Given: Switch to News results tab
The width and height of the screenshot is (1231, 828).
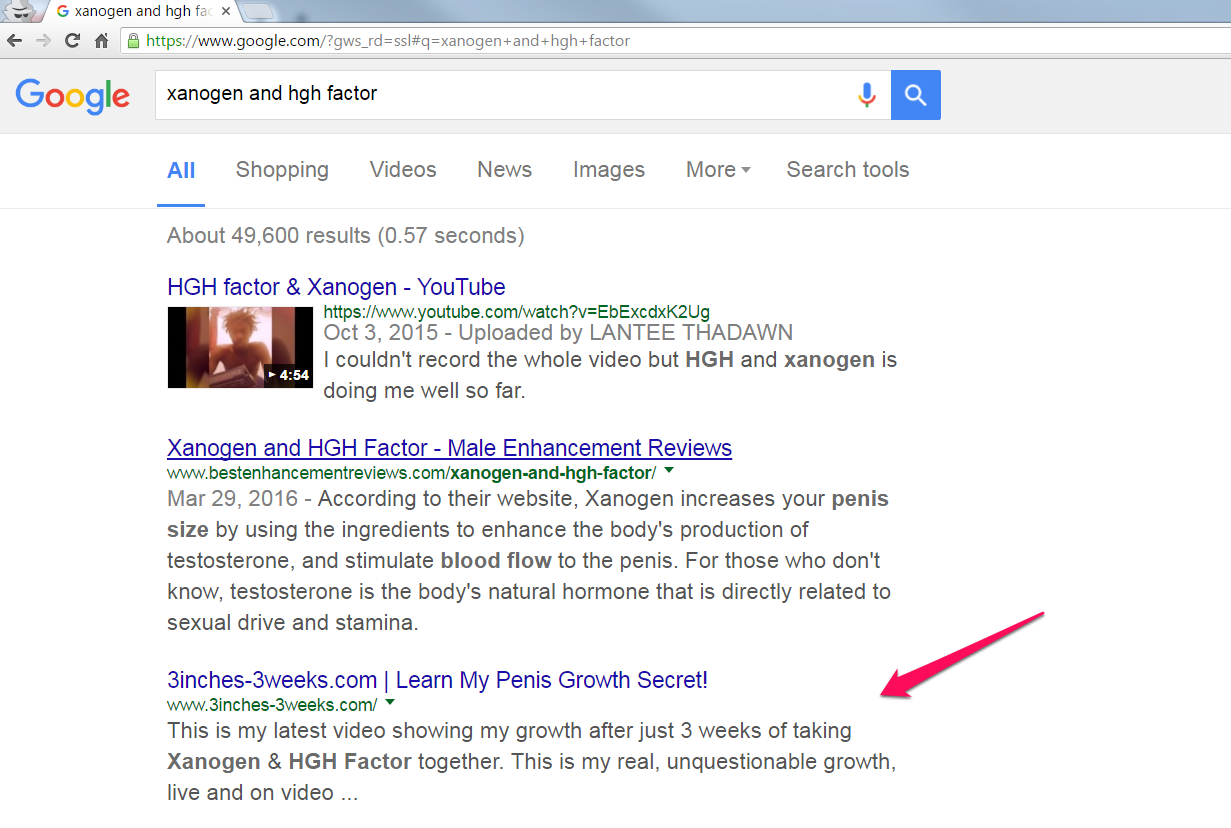Looking at the screenshot, I should pyautogui.click(x=504, y=170).
